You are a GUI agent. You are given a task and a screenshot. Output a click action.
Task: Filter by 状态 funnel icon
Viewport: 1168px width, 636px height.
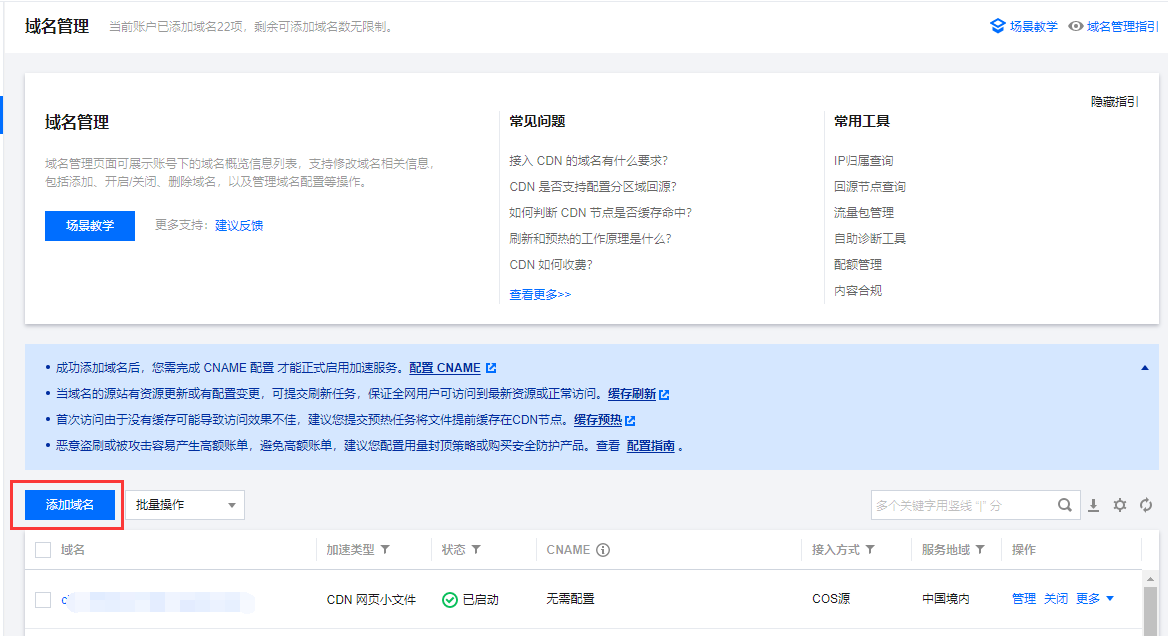coord(476,550)
